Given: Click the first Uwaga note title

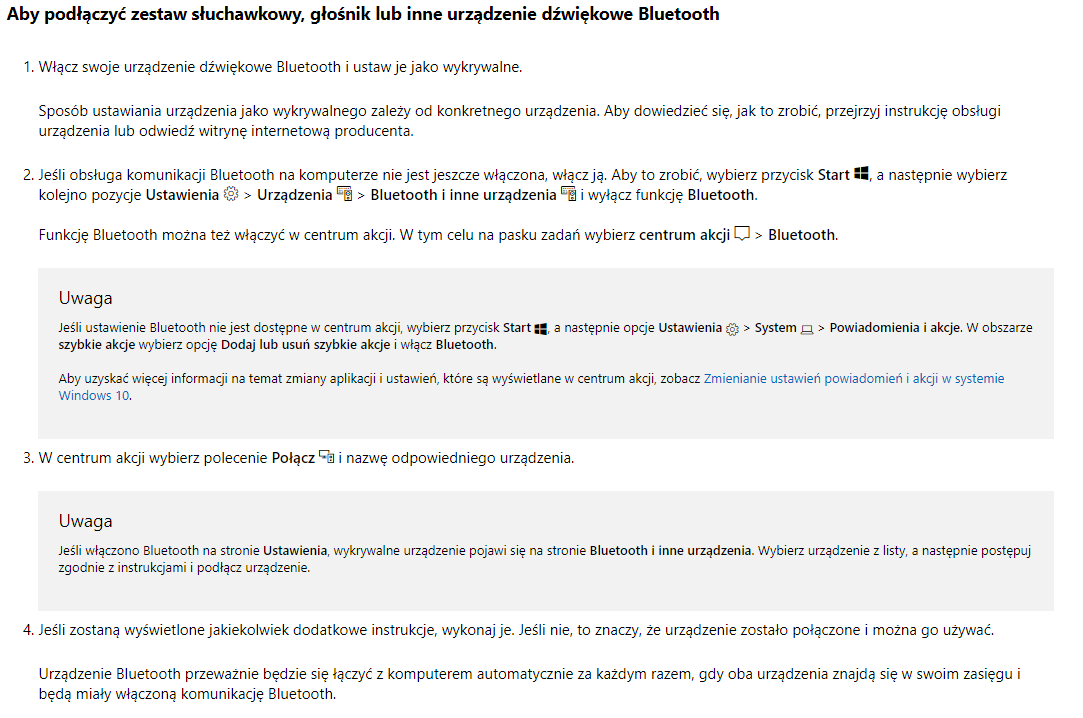Looking at the screenshot, I should (86, 298).
